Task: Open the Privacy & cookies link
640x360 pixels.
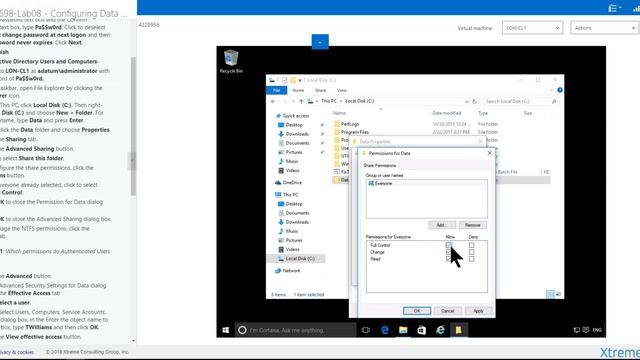Action: 17,352
